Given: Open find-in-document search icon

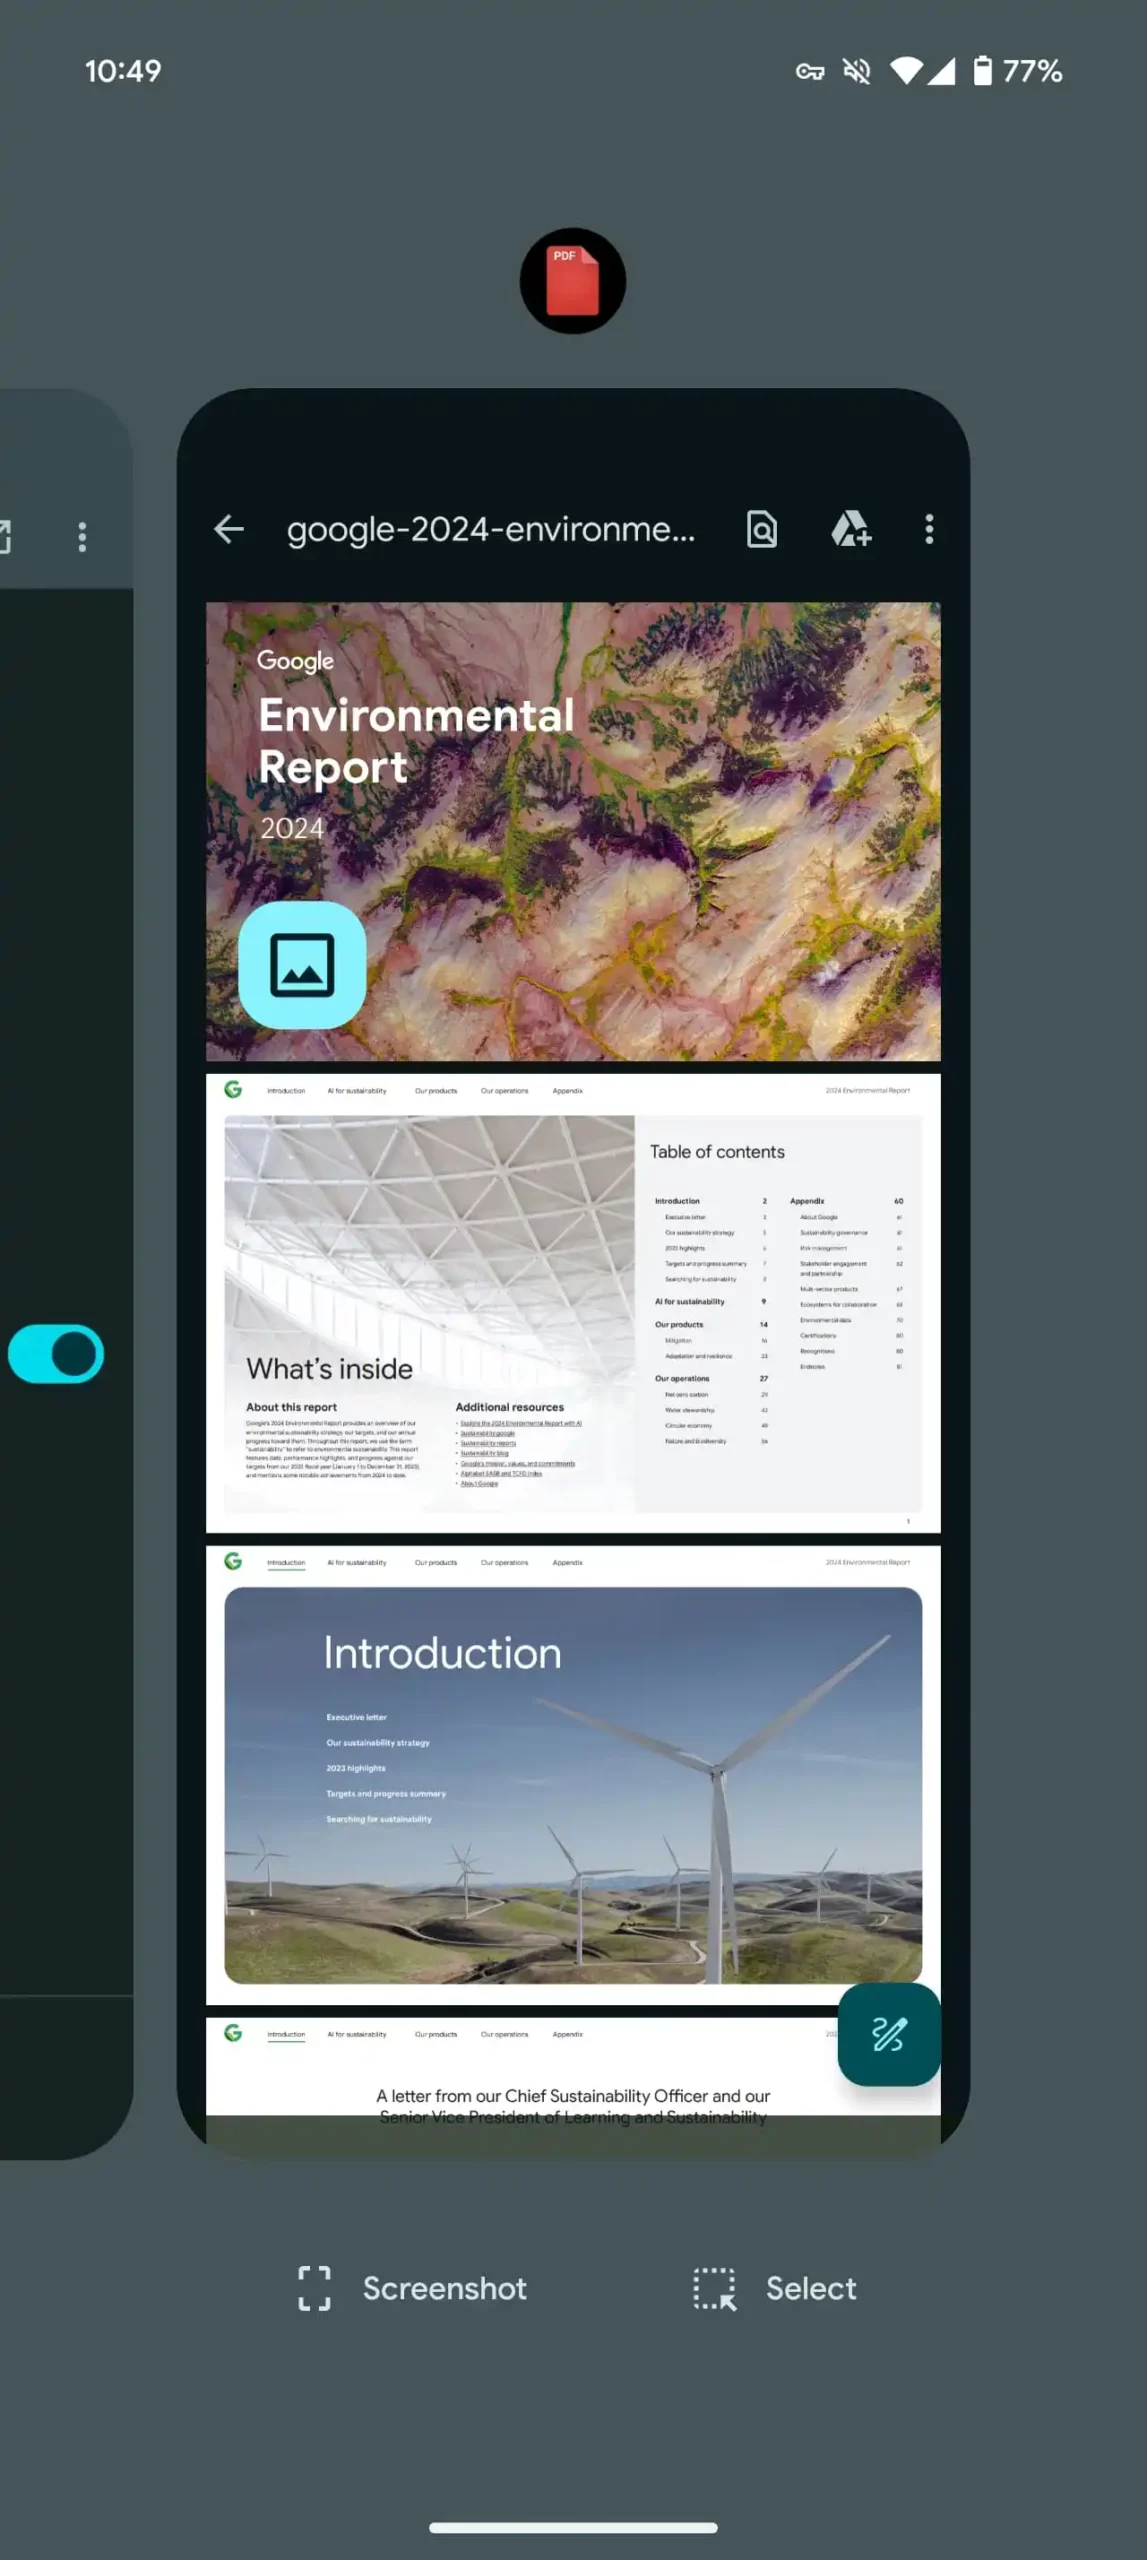Looking at the screenshot, I should point(762,529).
